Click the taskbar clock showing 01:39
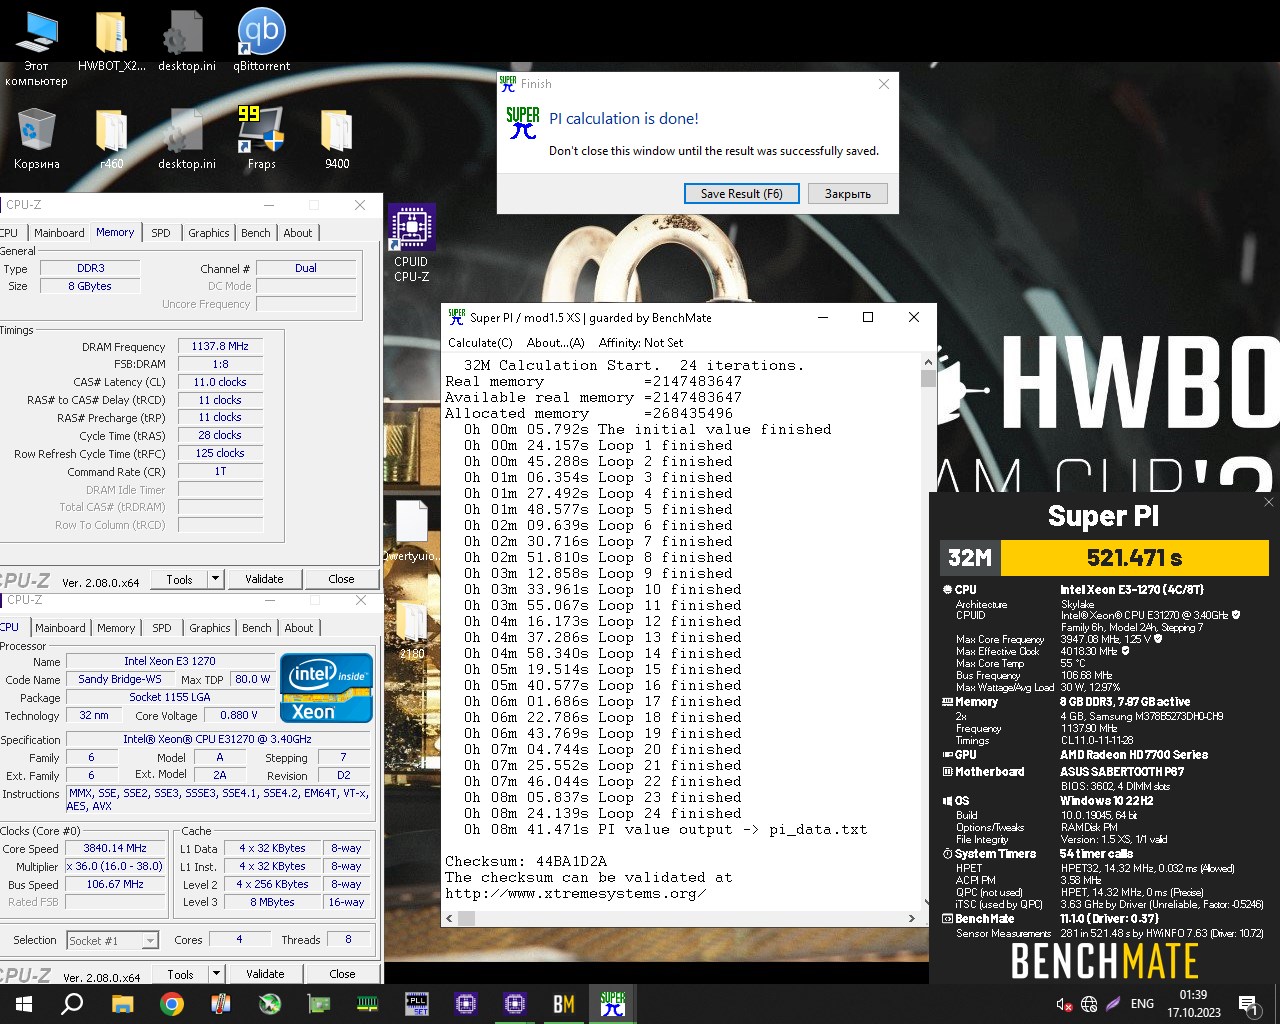Screen dimensions: 1280x1024 [x=1193, y=1004]
